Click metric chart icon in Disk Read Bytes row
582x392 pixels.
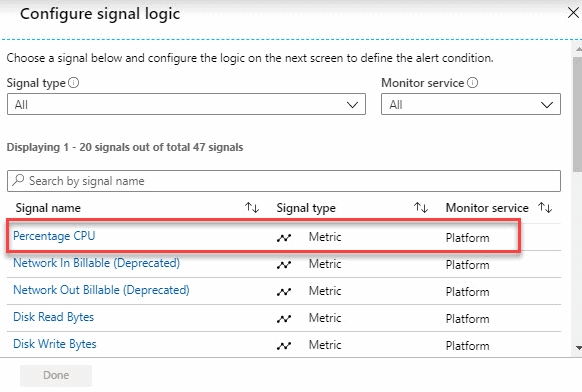click(x=284, y=318)
